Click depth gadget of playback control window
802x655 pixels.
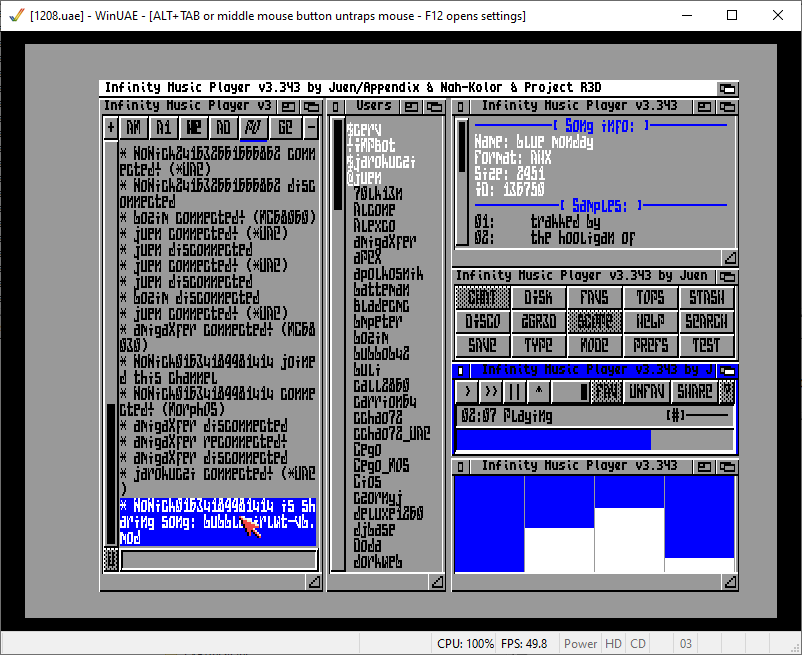727,371
